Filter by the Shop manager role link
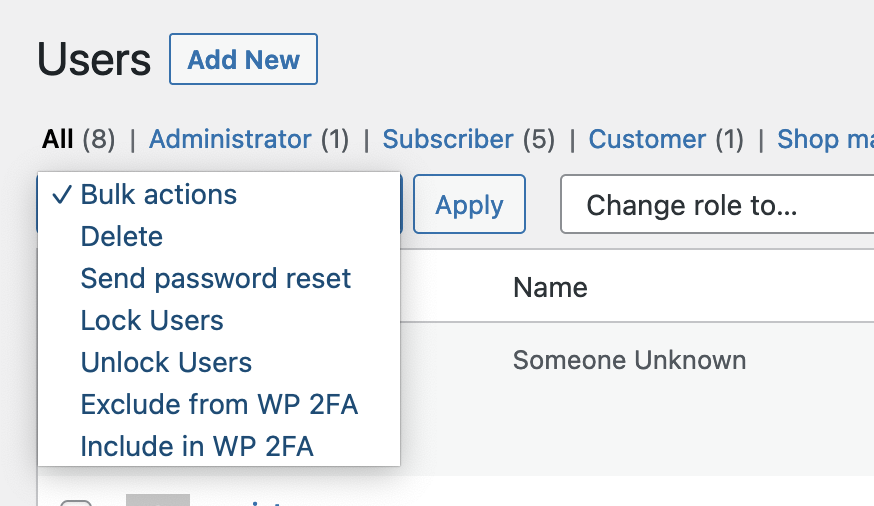Viewport: 874px width, 506px height. click(824, 139)
